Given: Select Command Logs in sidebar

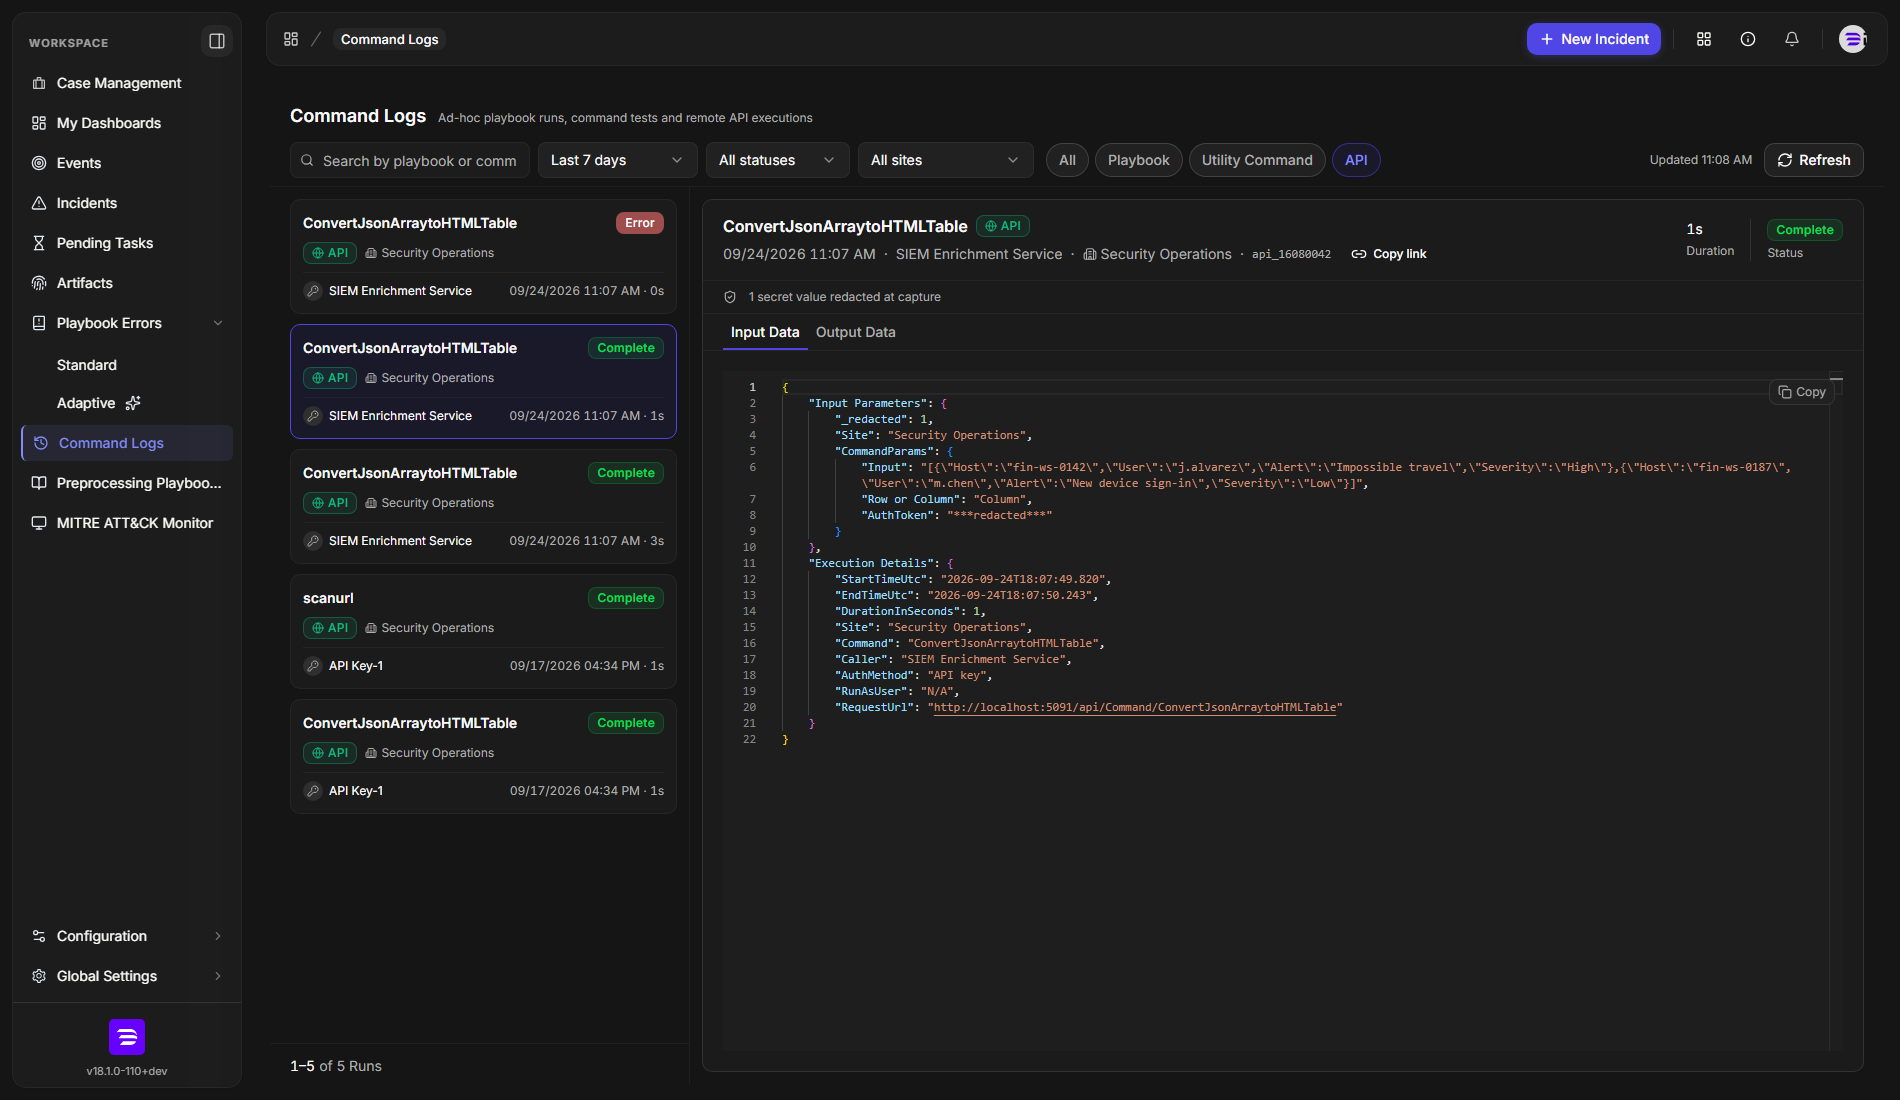Looking at the screenshot, I should (126, 443).
